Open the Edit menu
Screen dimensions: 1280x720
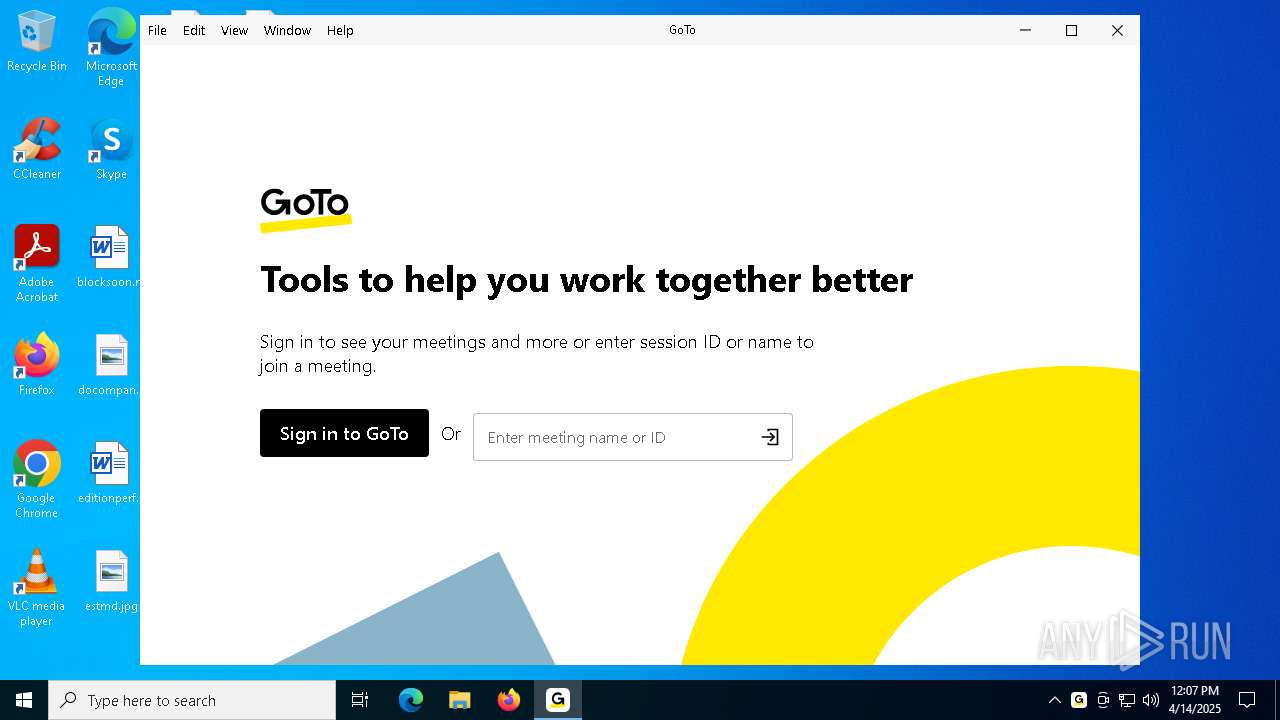click(194, 30)
